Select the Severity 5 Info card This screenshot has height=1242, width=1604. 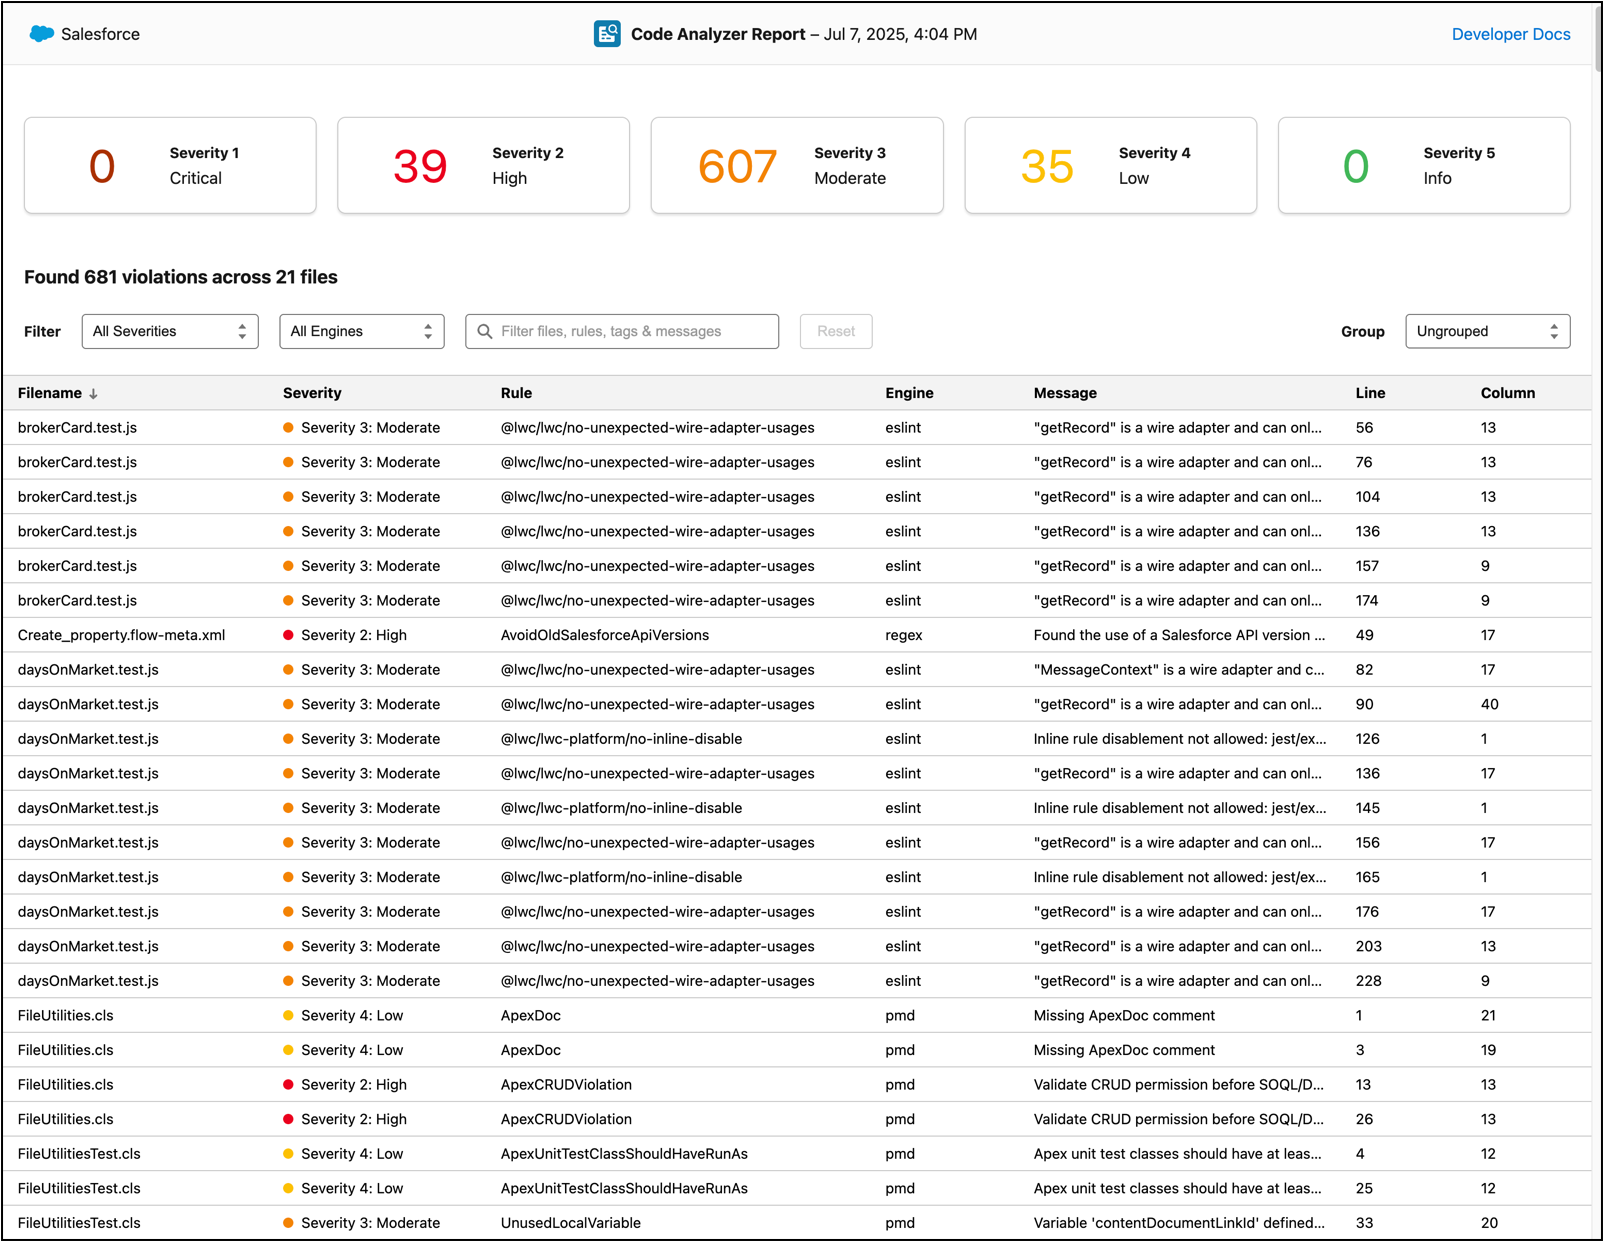(x=1424, y=165)
